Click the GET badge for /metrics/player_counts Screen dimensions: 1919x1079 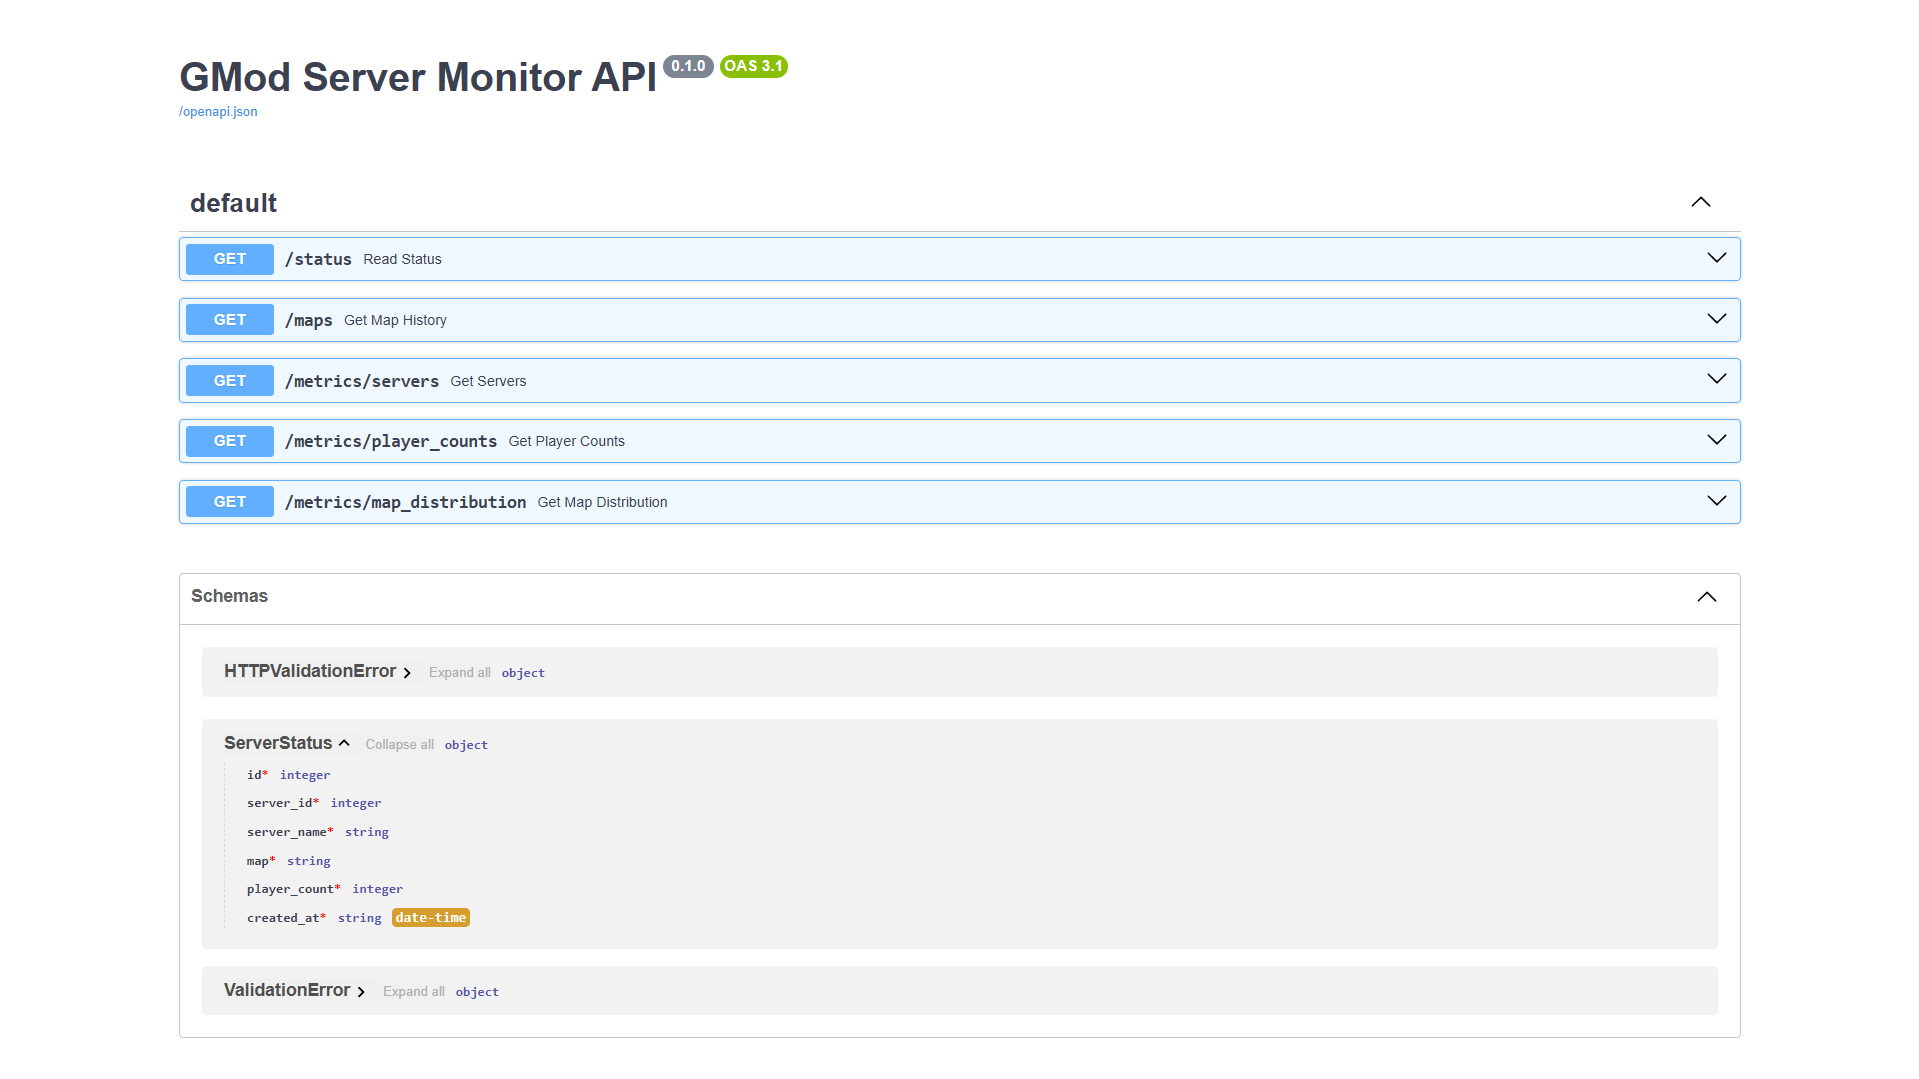[x=229, y=440]
